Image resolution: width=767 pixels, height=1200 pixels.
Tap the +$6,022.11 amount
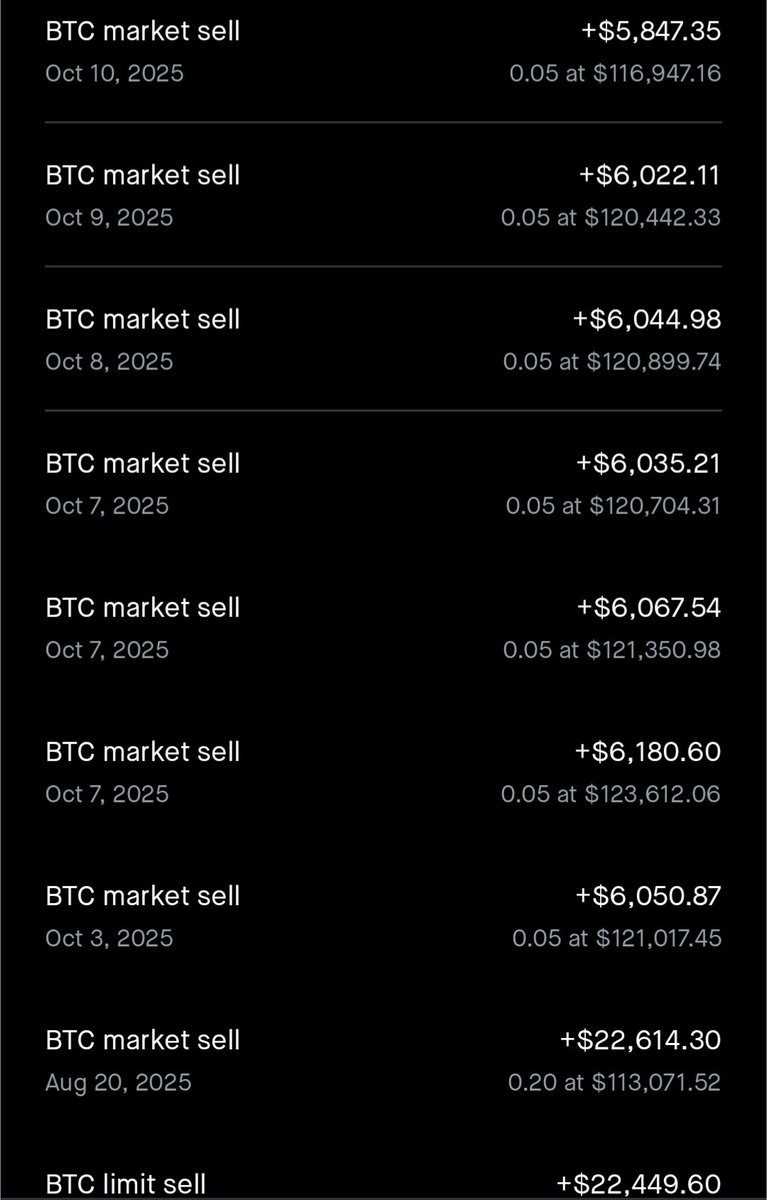tap(650, 175)
